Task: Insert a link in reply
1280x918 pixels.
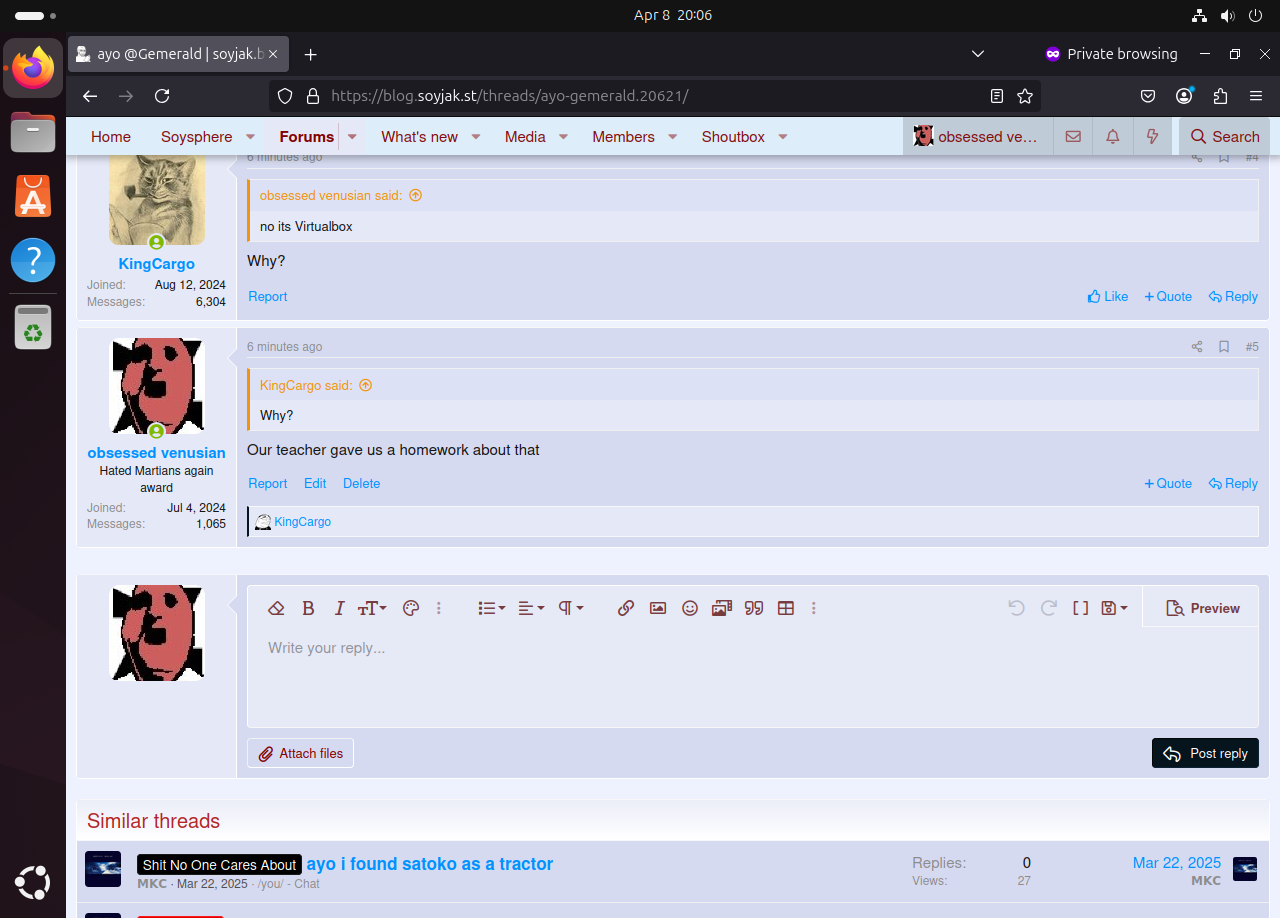Action: (626, 608)
